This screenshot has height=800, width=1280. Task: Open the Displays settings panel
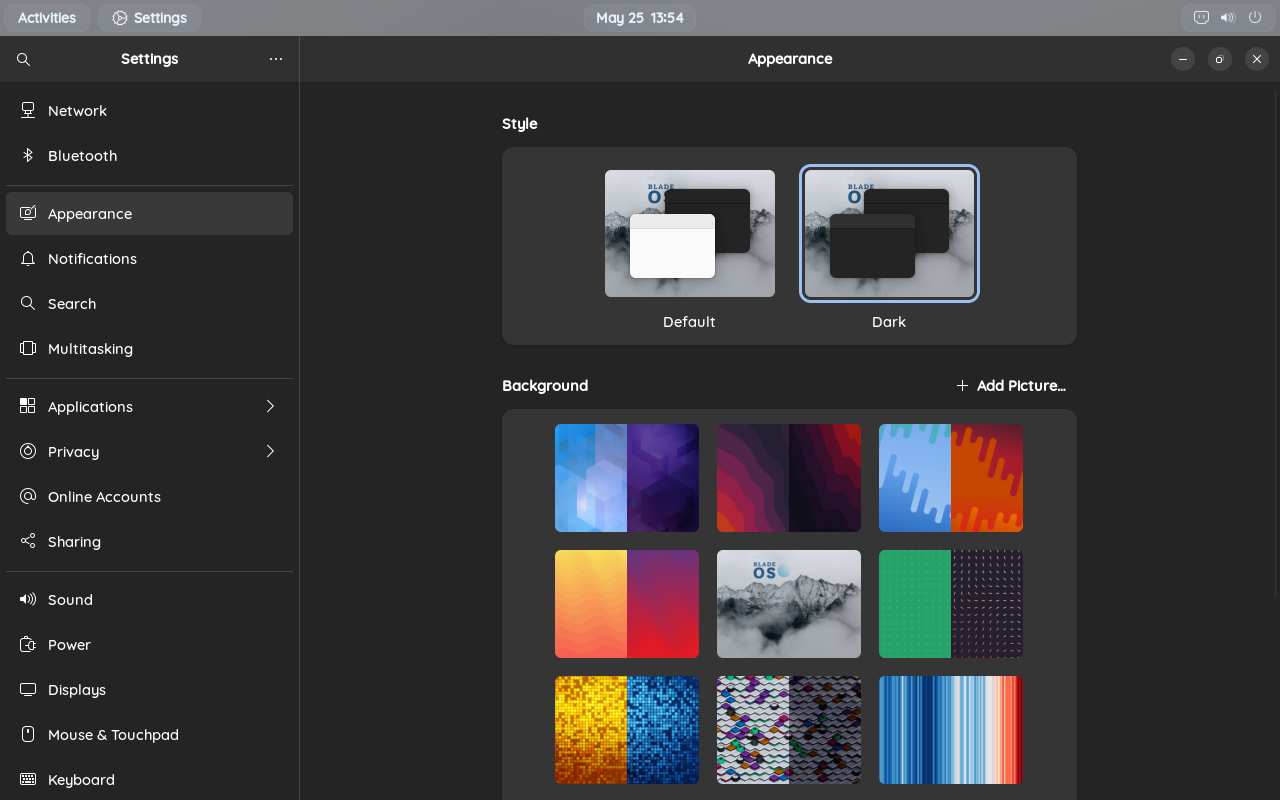point(149,690)
